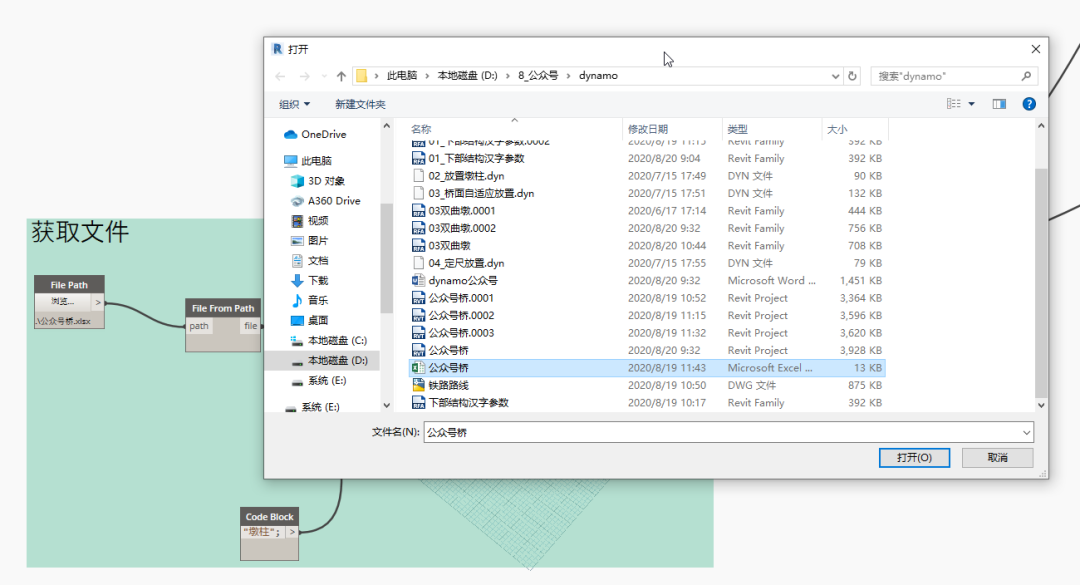
Task: Select 此电脑 in the navigation pane
Action: point(308,161)
